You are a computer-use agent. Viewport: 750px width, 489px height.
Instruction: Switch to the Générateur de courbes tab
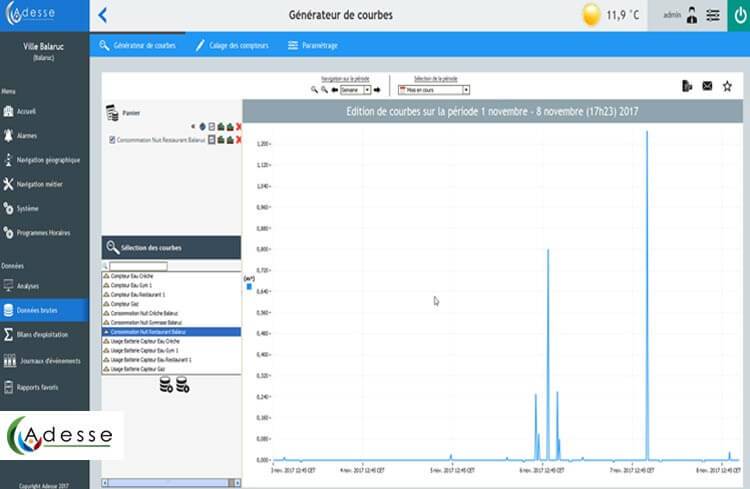pos(138,45)
